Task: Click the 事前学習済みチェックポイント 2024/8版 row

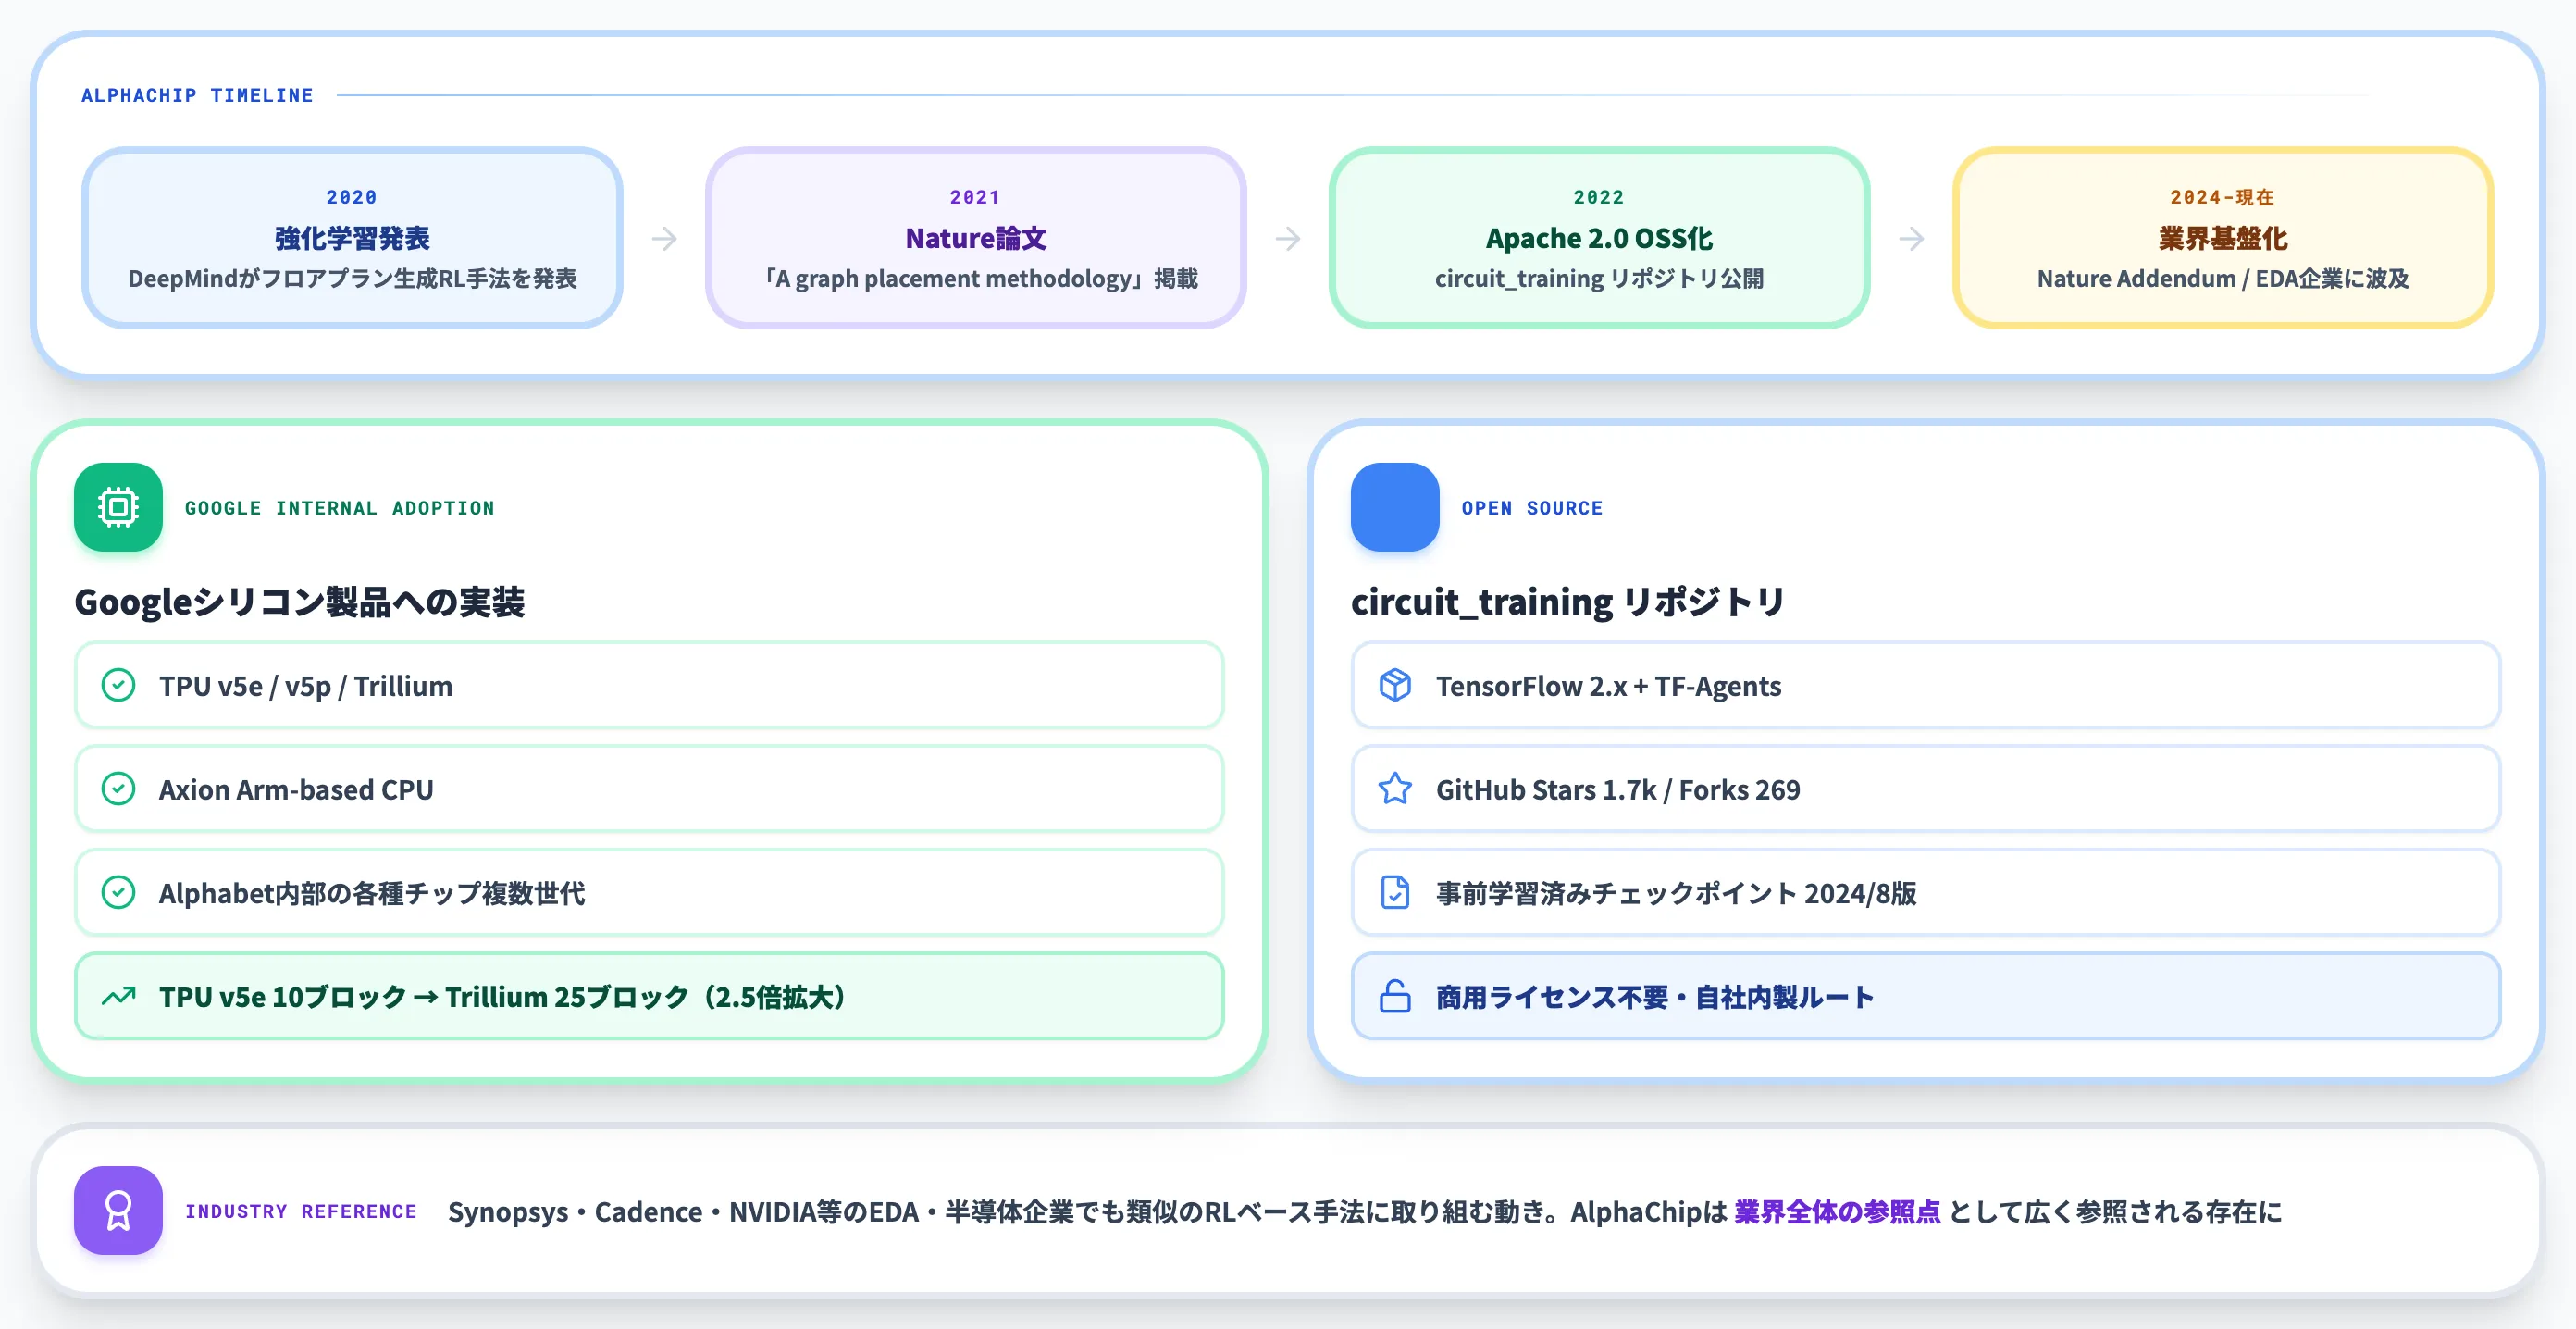Action: click(1926, 892)
